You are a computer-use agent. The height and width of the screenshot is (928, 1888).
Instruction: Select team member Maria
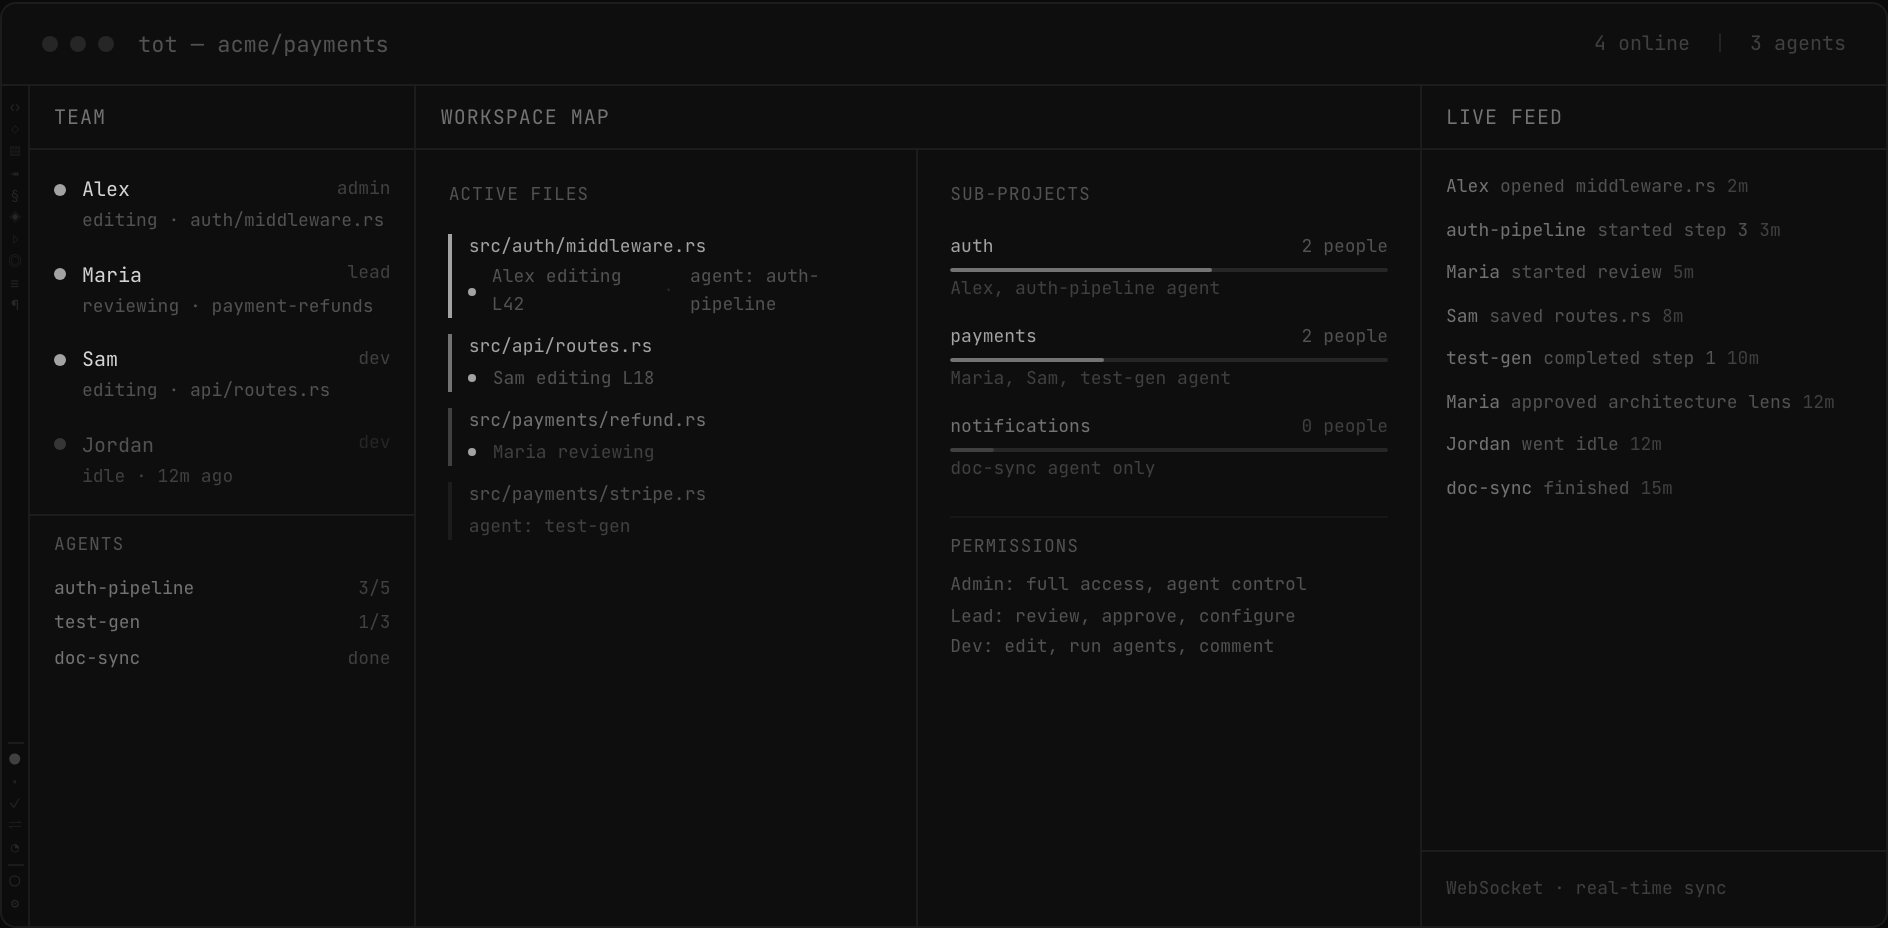pyautogui.click(x=222, y=289)
